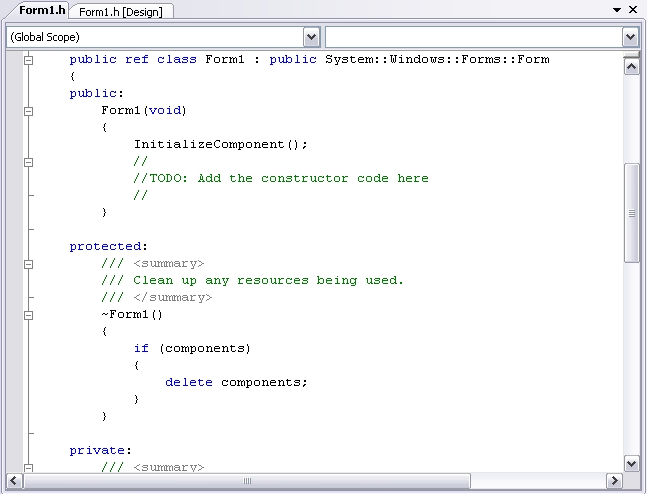The height and width of the screenshot is (494, 647).
Task: Collapse the summary comment under protected
Action: tap(28, 264)
